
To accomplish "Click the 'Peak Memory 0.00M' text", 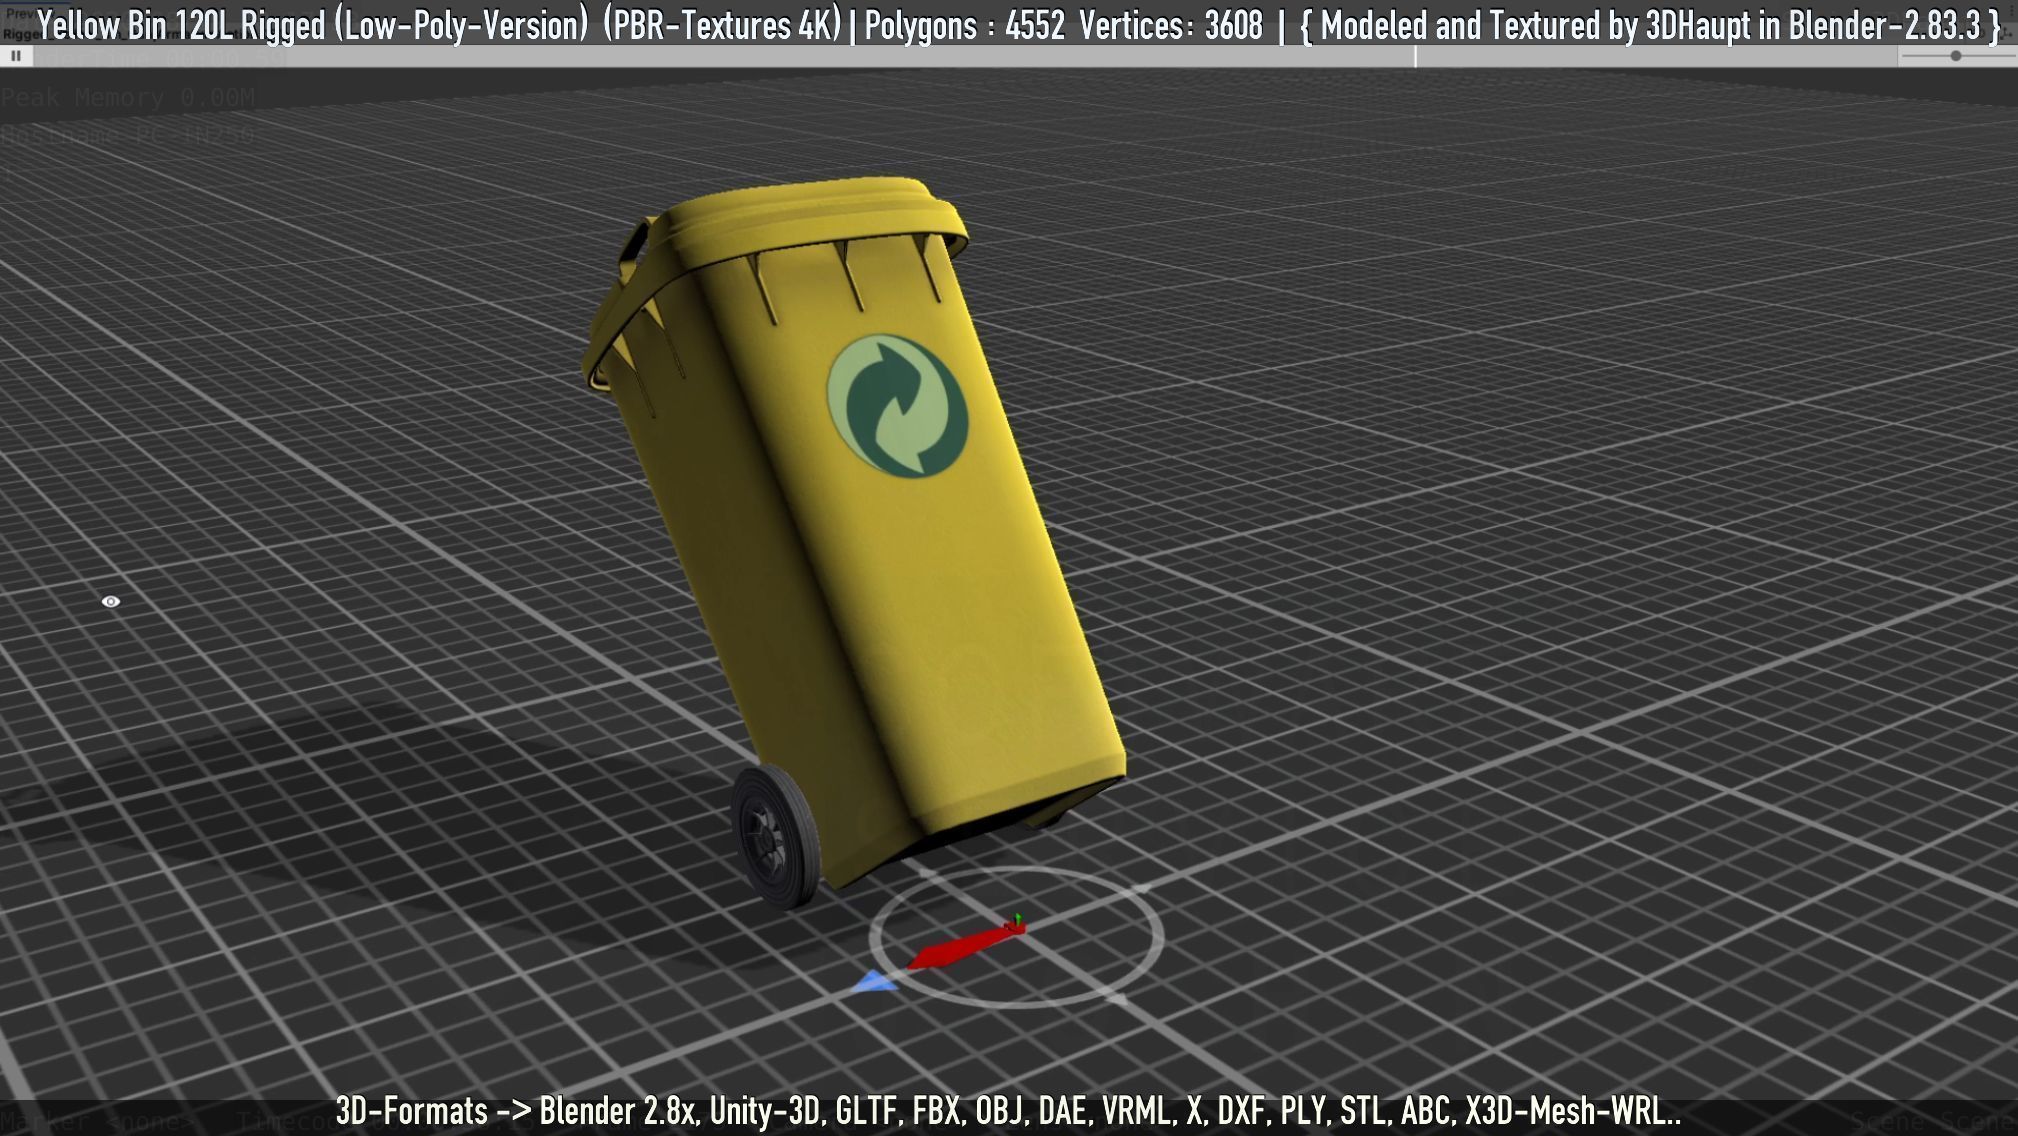I will [x=128, y=97].
